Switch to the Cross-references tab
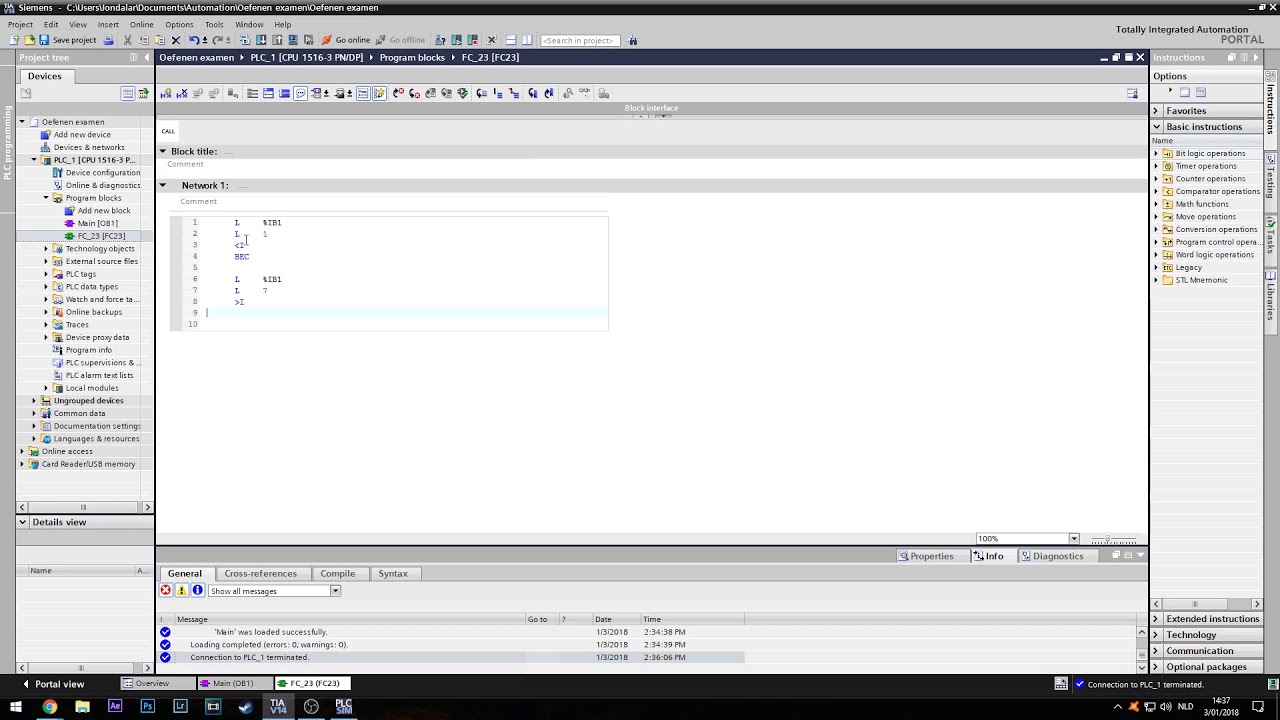The image size is (1280, 720). (260, 574)
